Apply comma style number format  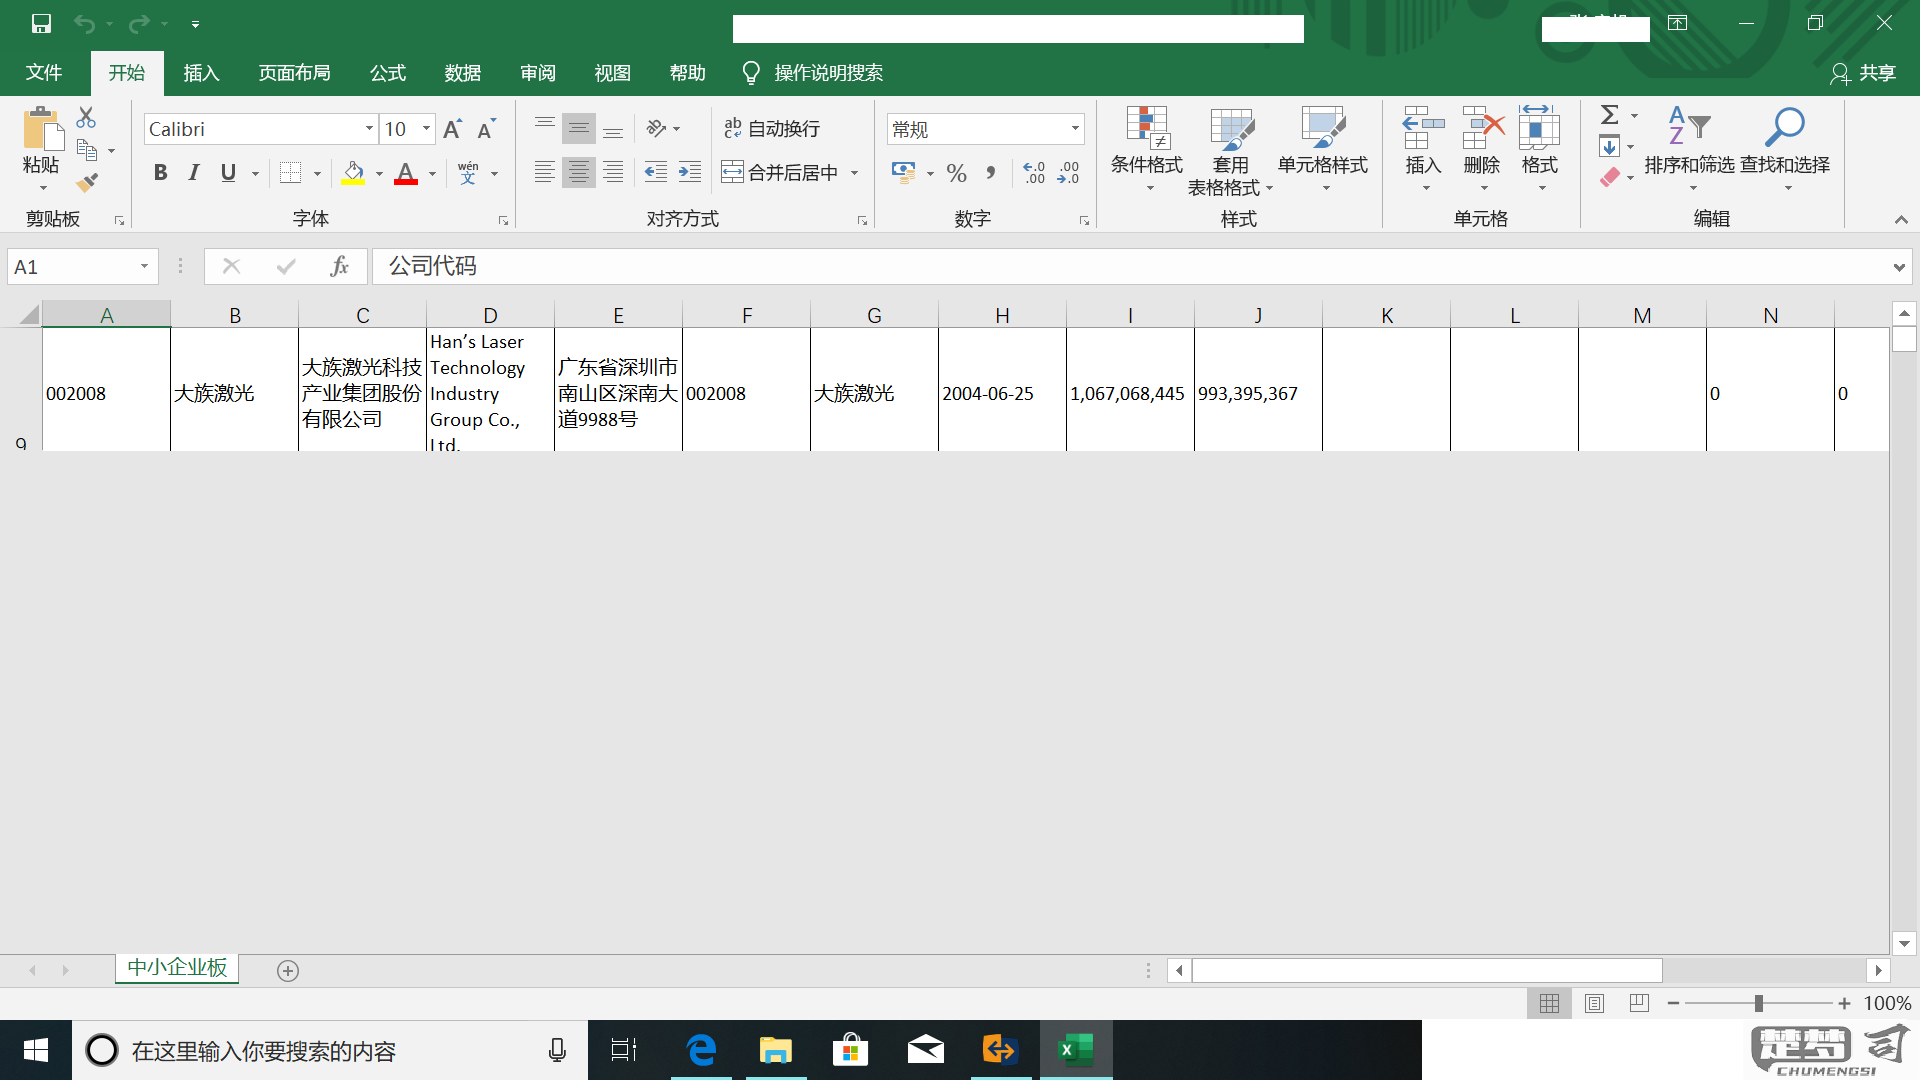coord(991,173)
